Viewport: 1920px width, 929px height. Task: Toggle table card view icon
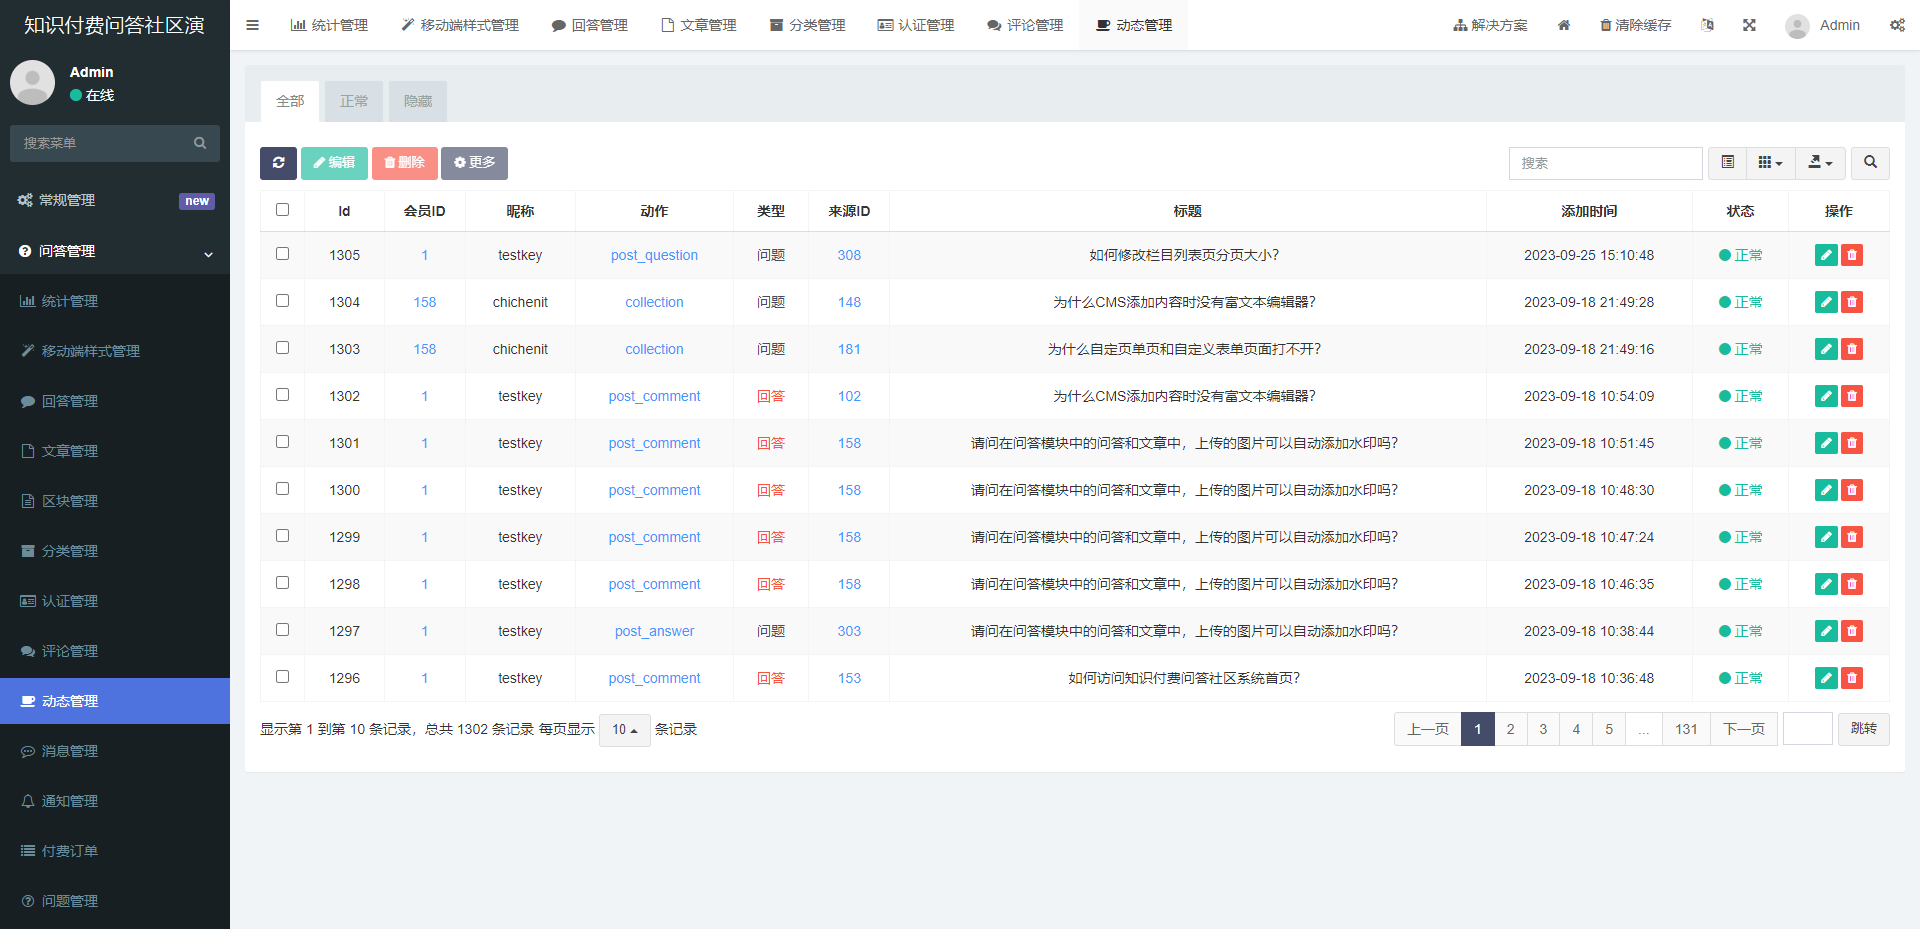click(x=1727, y=163)
